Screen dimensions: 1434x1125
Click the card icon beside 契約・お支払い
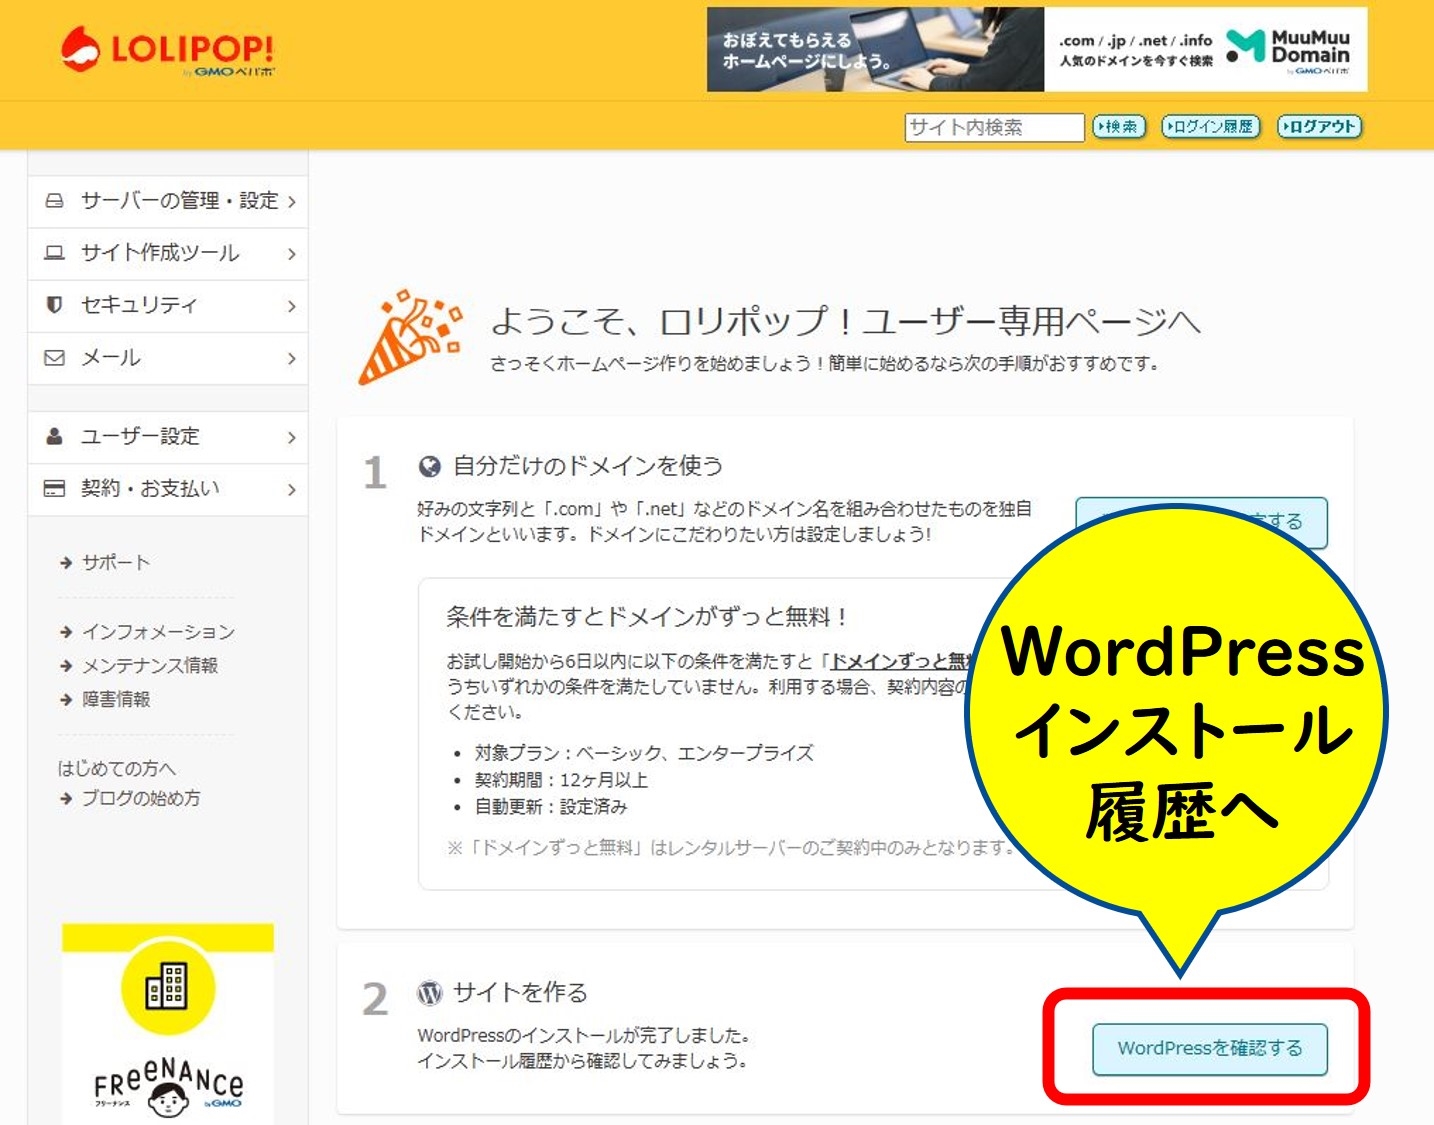[54, 488]
